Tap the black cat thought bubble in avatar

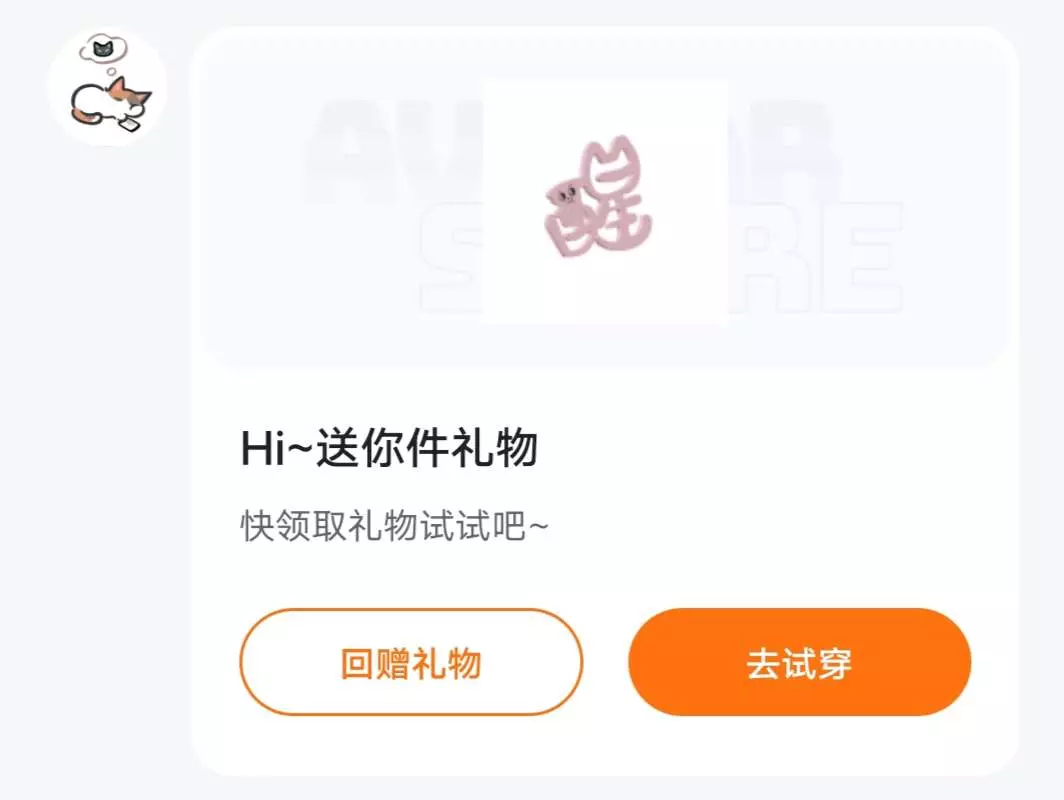coord(103,49)
